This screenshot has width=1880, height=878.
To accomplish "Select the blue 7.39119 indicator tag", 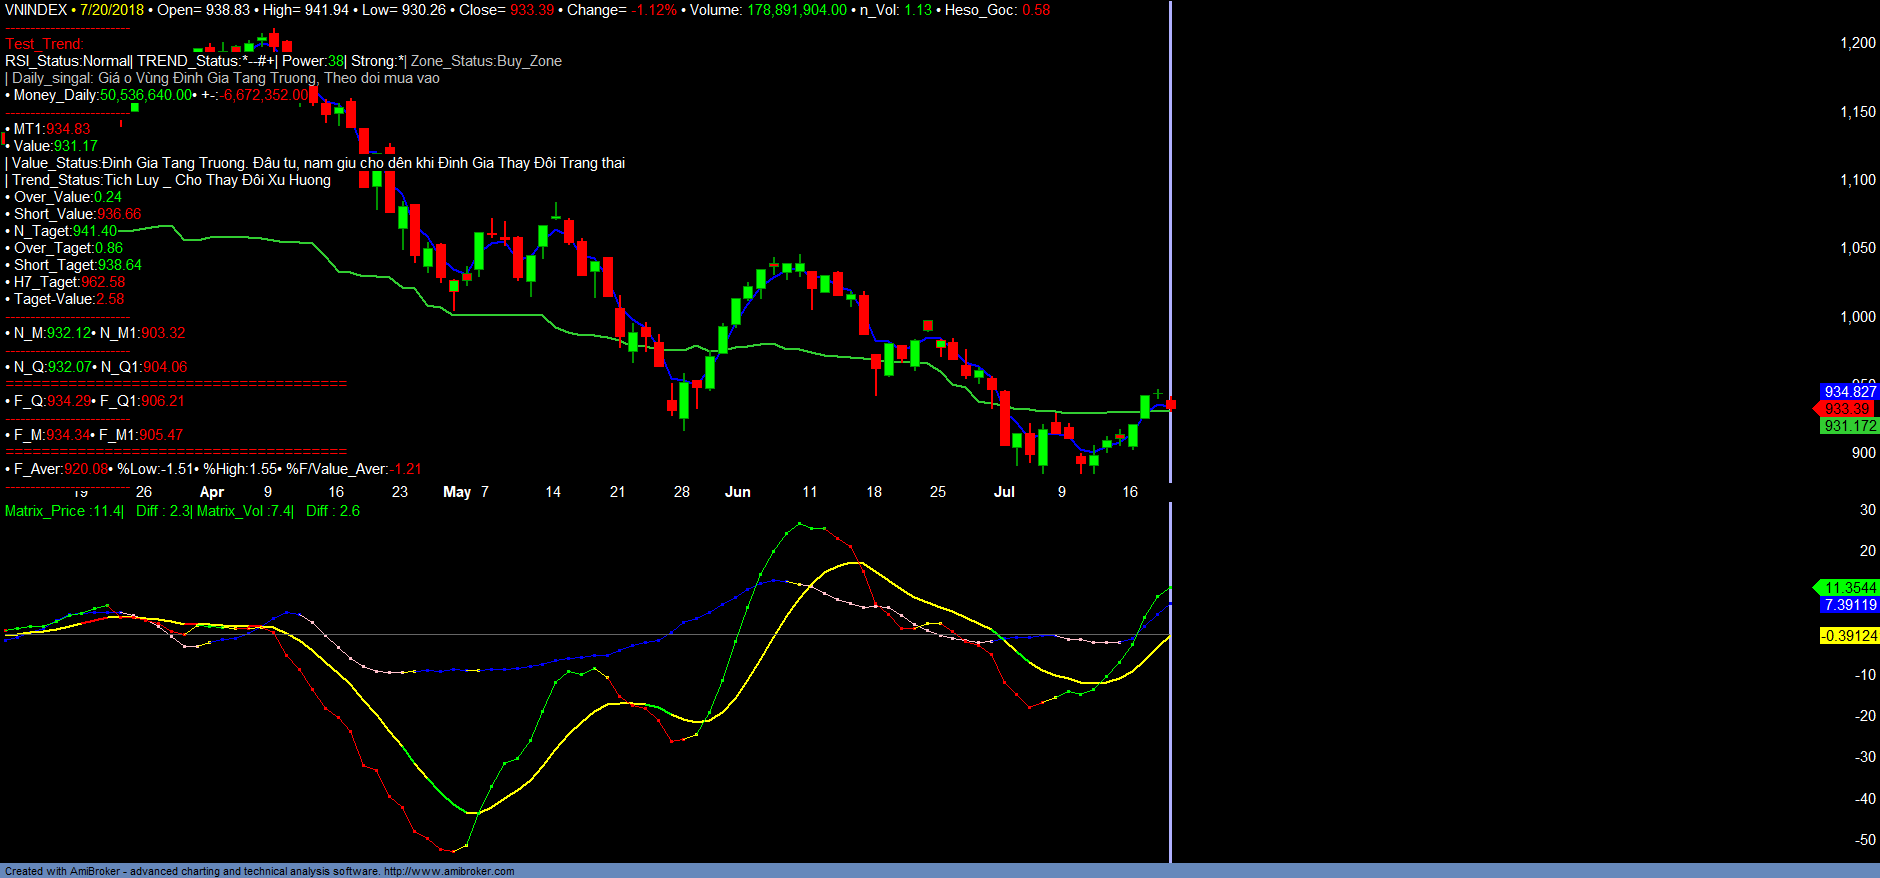I will 1849,605.
